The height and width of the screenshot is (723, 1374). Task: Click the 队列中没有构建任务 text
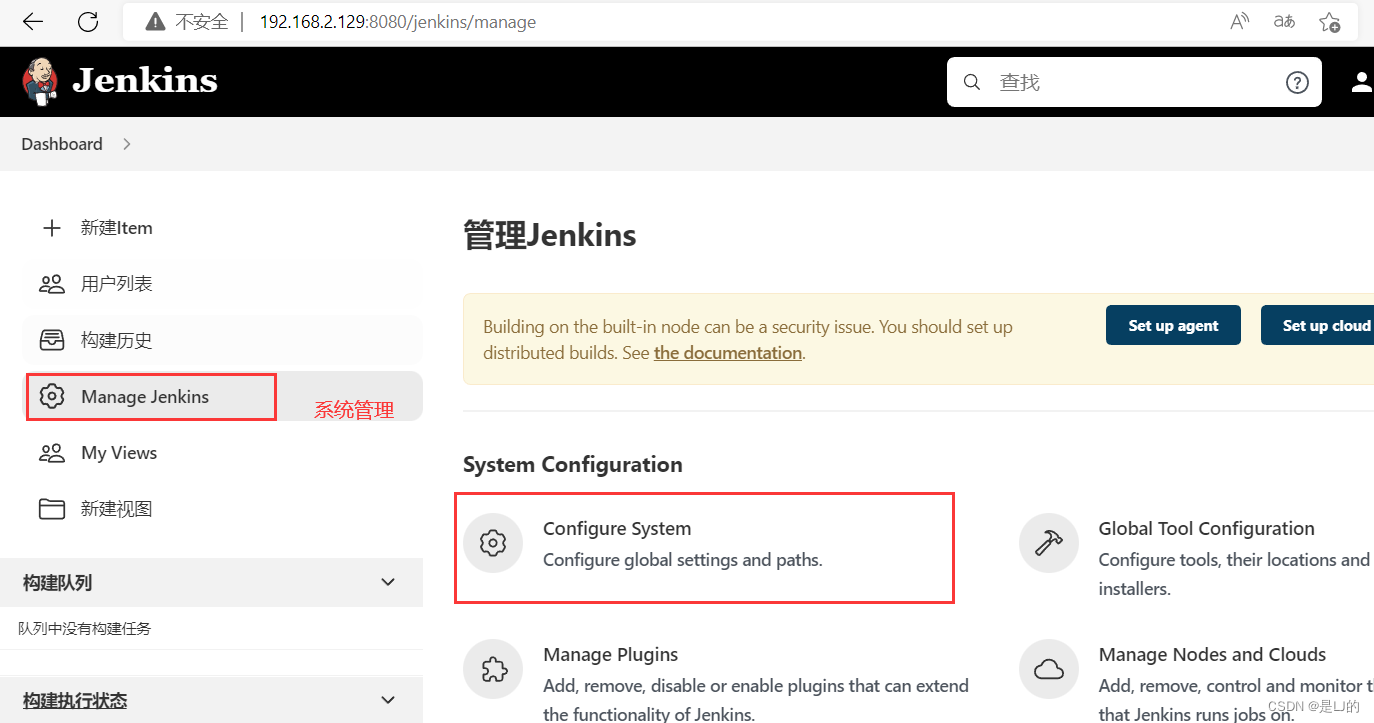pos(85,629)
